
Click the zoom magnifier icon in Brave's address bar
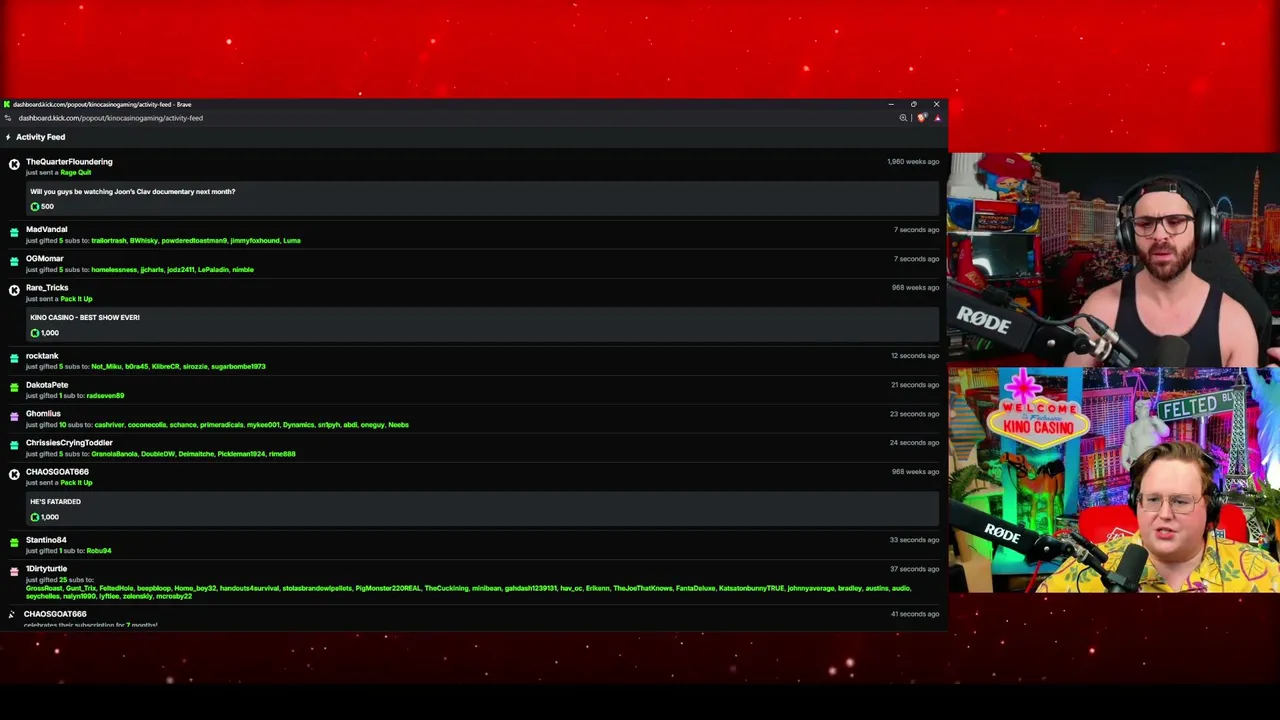(903, 118)
